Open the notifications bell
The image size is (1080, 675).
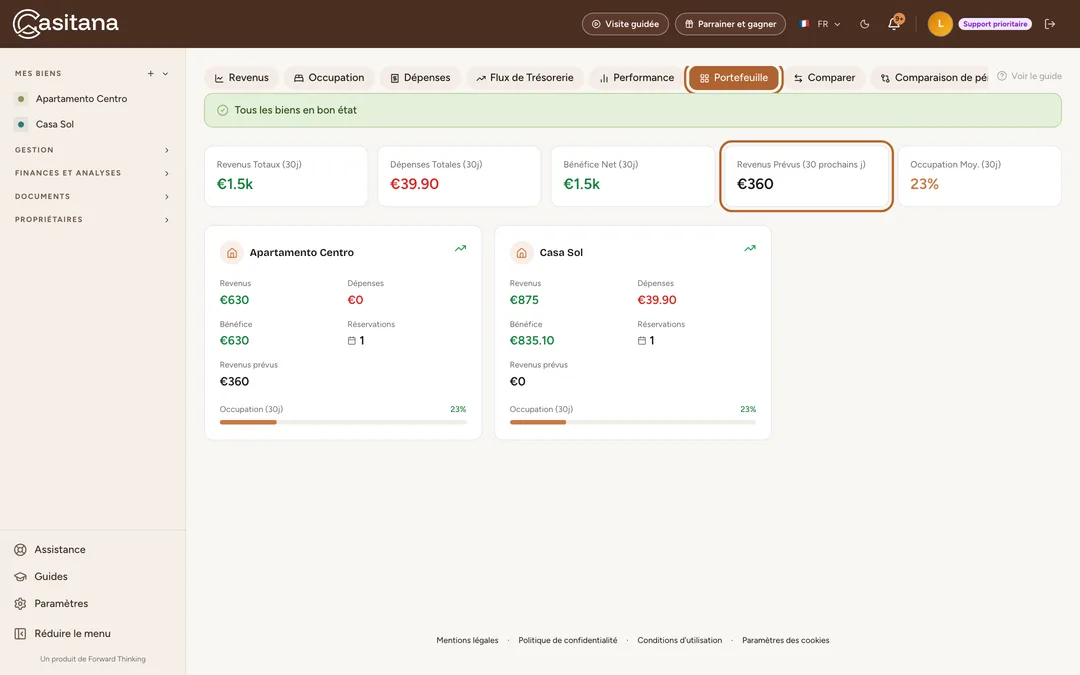894,23
